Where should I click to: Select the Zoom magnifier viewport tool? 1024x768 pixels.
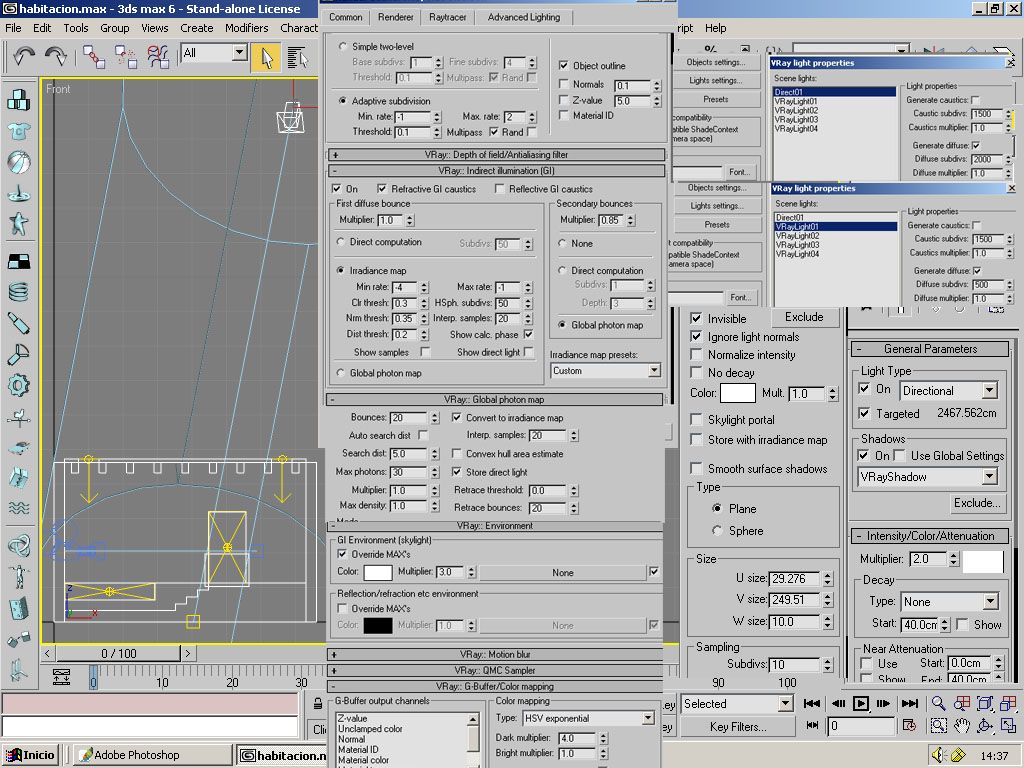coord(938,703)
